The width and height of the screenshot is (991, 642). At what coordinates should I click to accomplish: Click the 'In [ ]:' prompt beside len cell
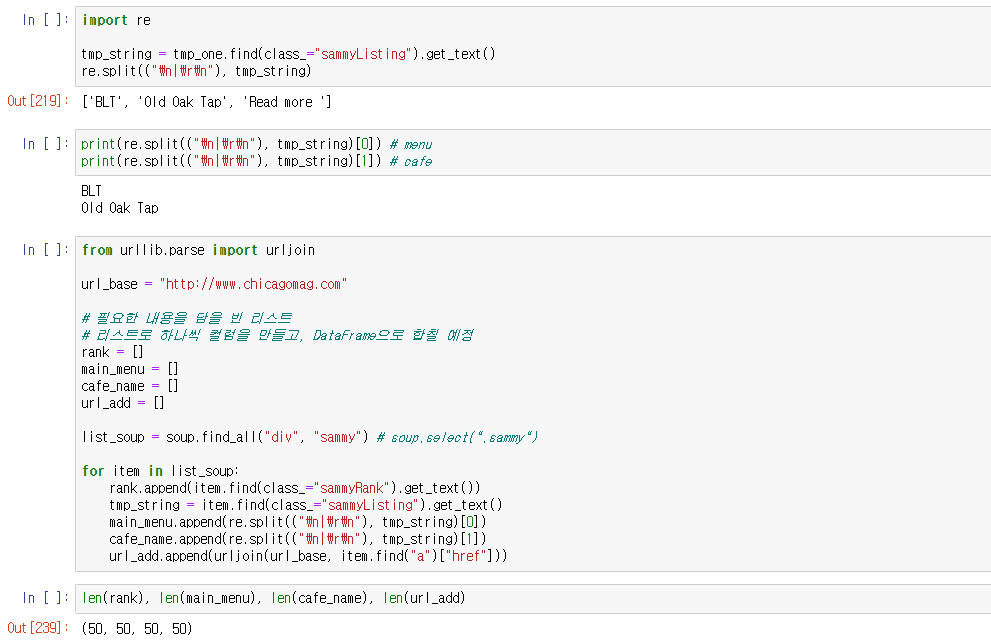pos(46,597)
